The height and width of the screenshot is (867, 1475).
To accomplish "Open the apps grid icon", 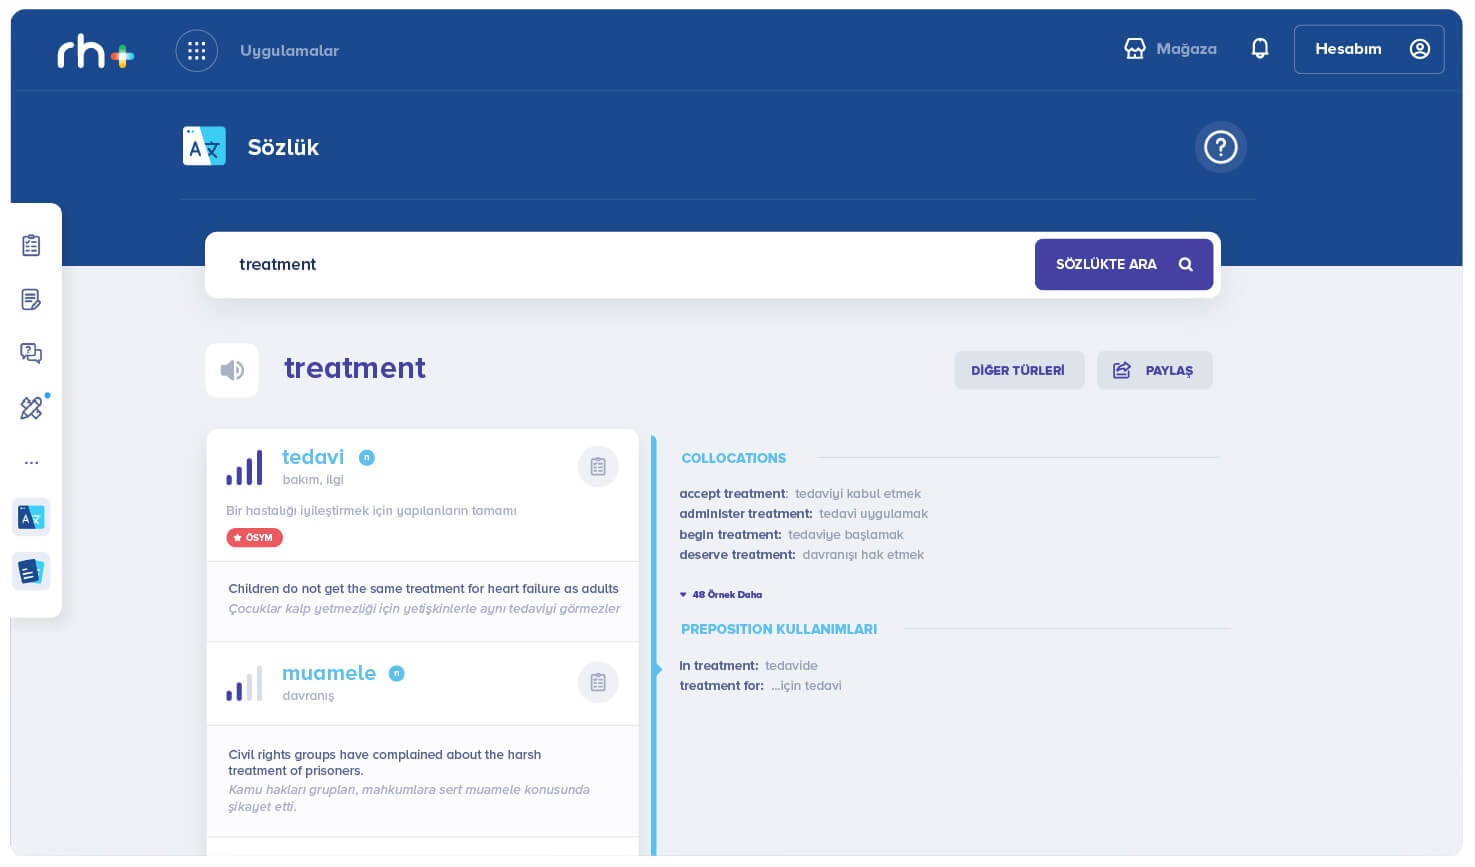I will pyautogui.click(x=196, y=51).
